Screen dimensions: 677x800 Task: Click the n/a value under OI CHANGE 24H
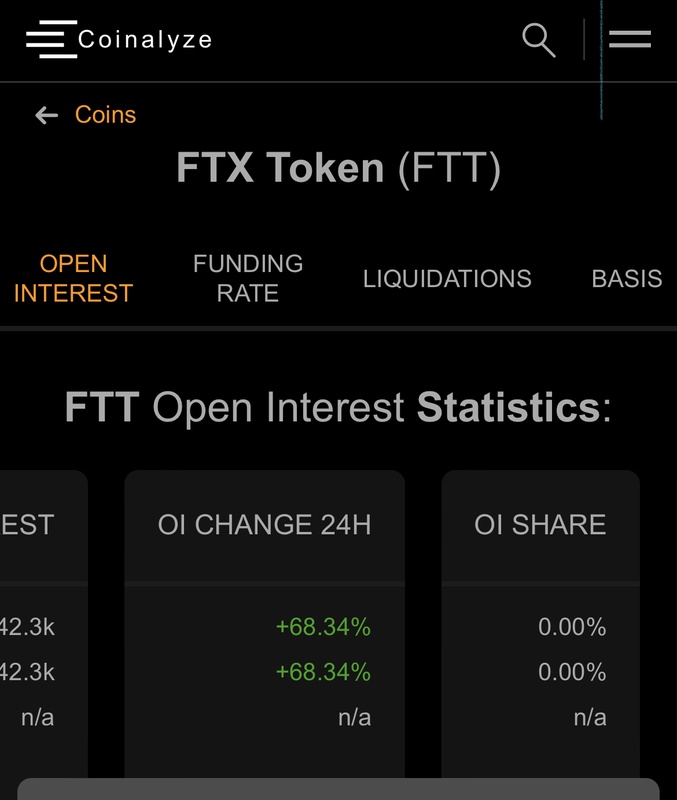tap(355, 717)
